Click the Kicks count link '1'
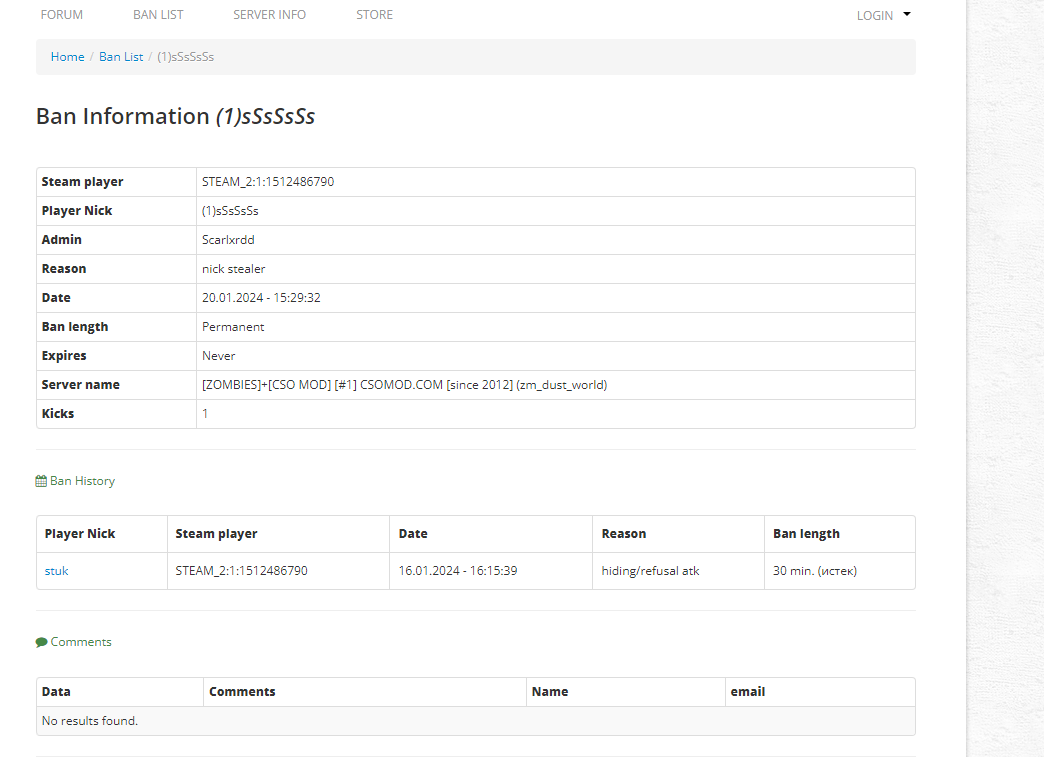Screen dimensions: 1044x757 coord(205,414)
